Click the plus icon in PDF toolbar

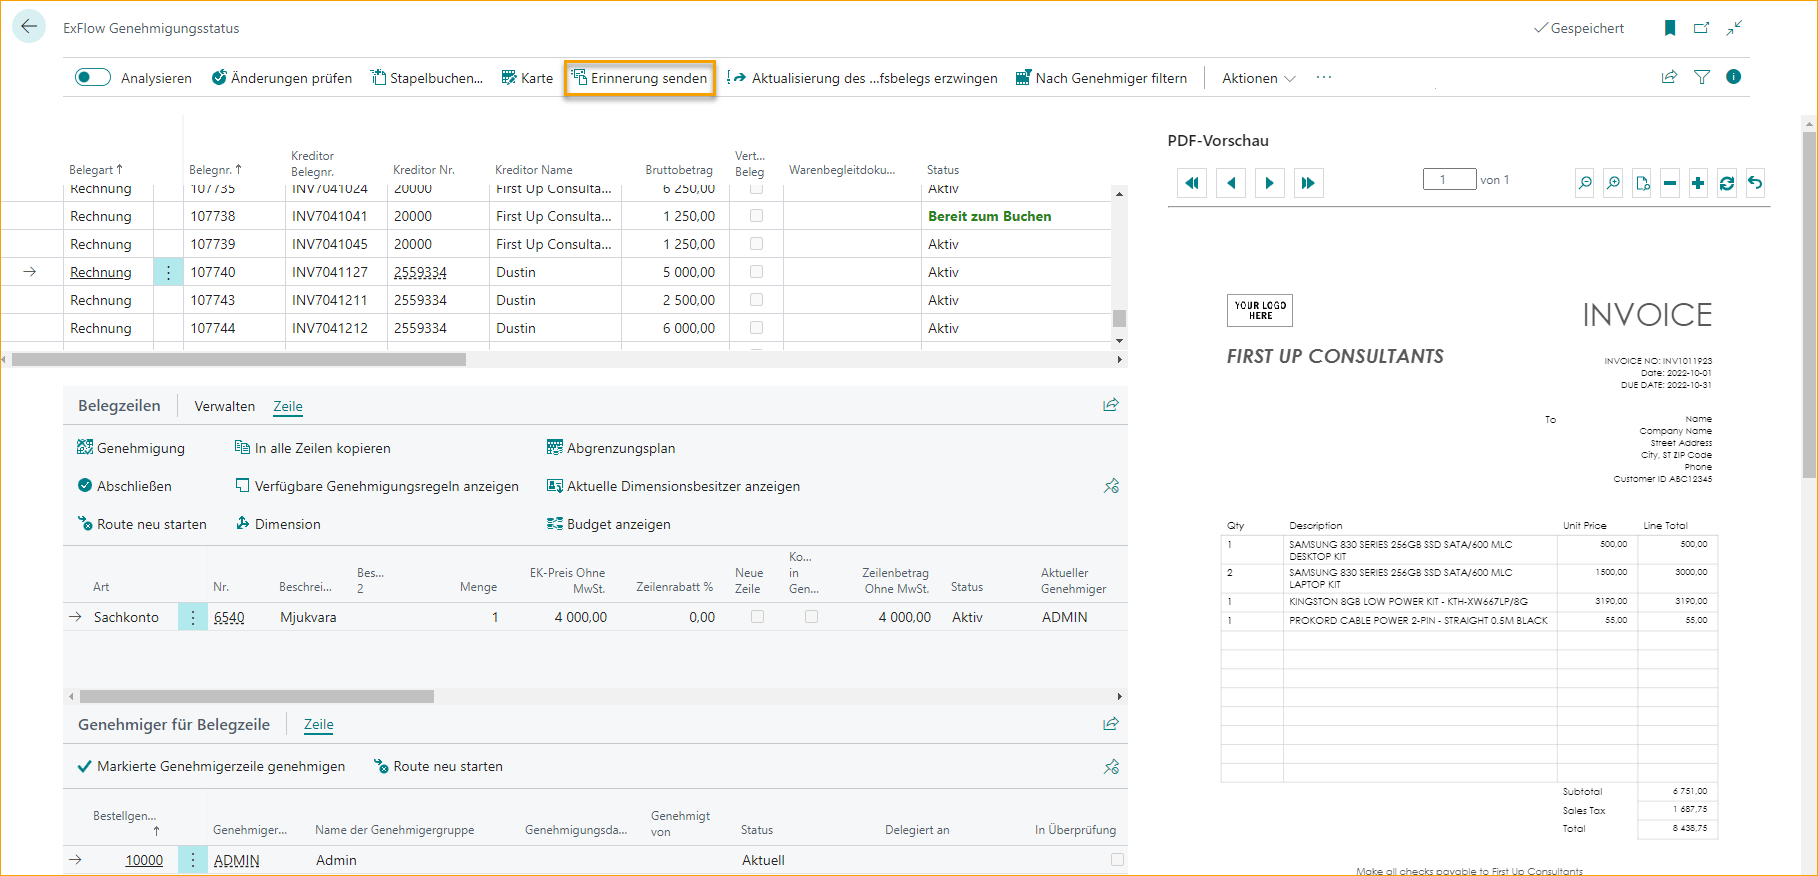1698,183
